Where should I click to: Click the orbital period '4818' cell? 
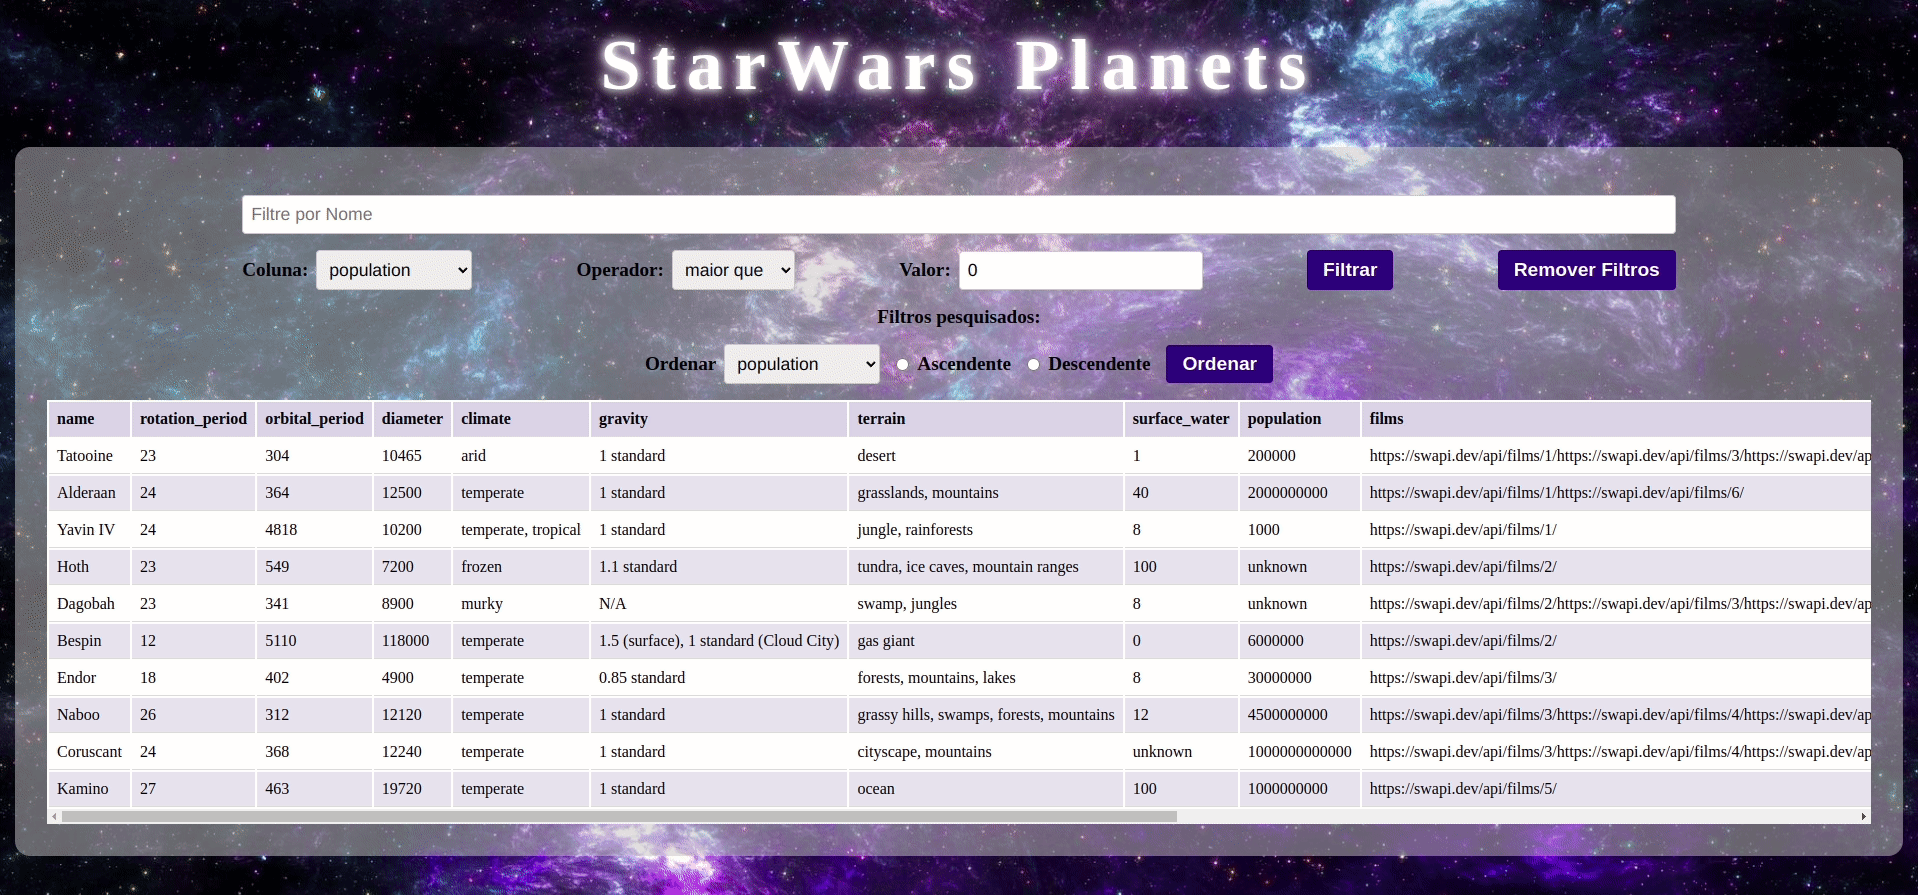[x=314, y=530]
